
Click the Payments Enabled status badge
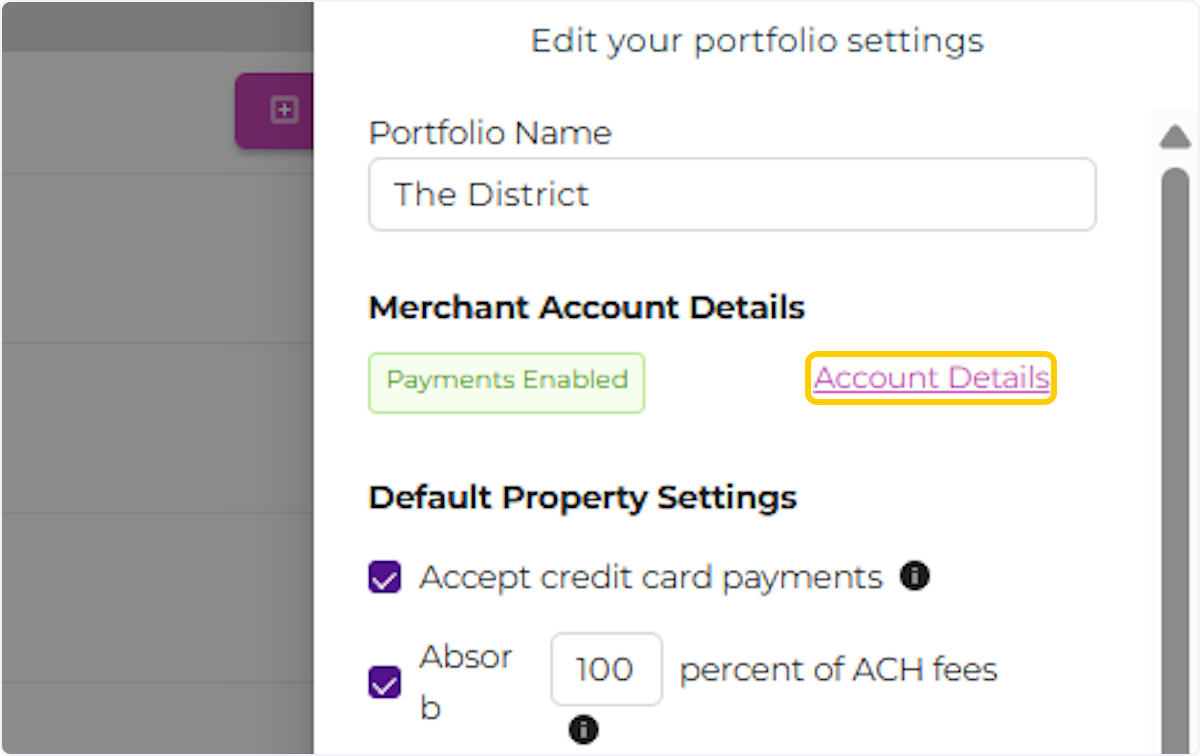coord(506,382)
